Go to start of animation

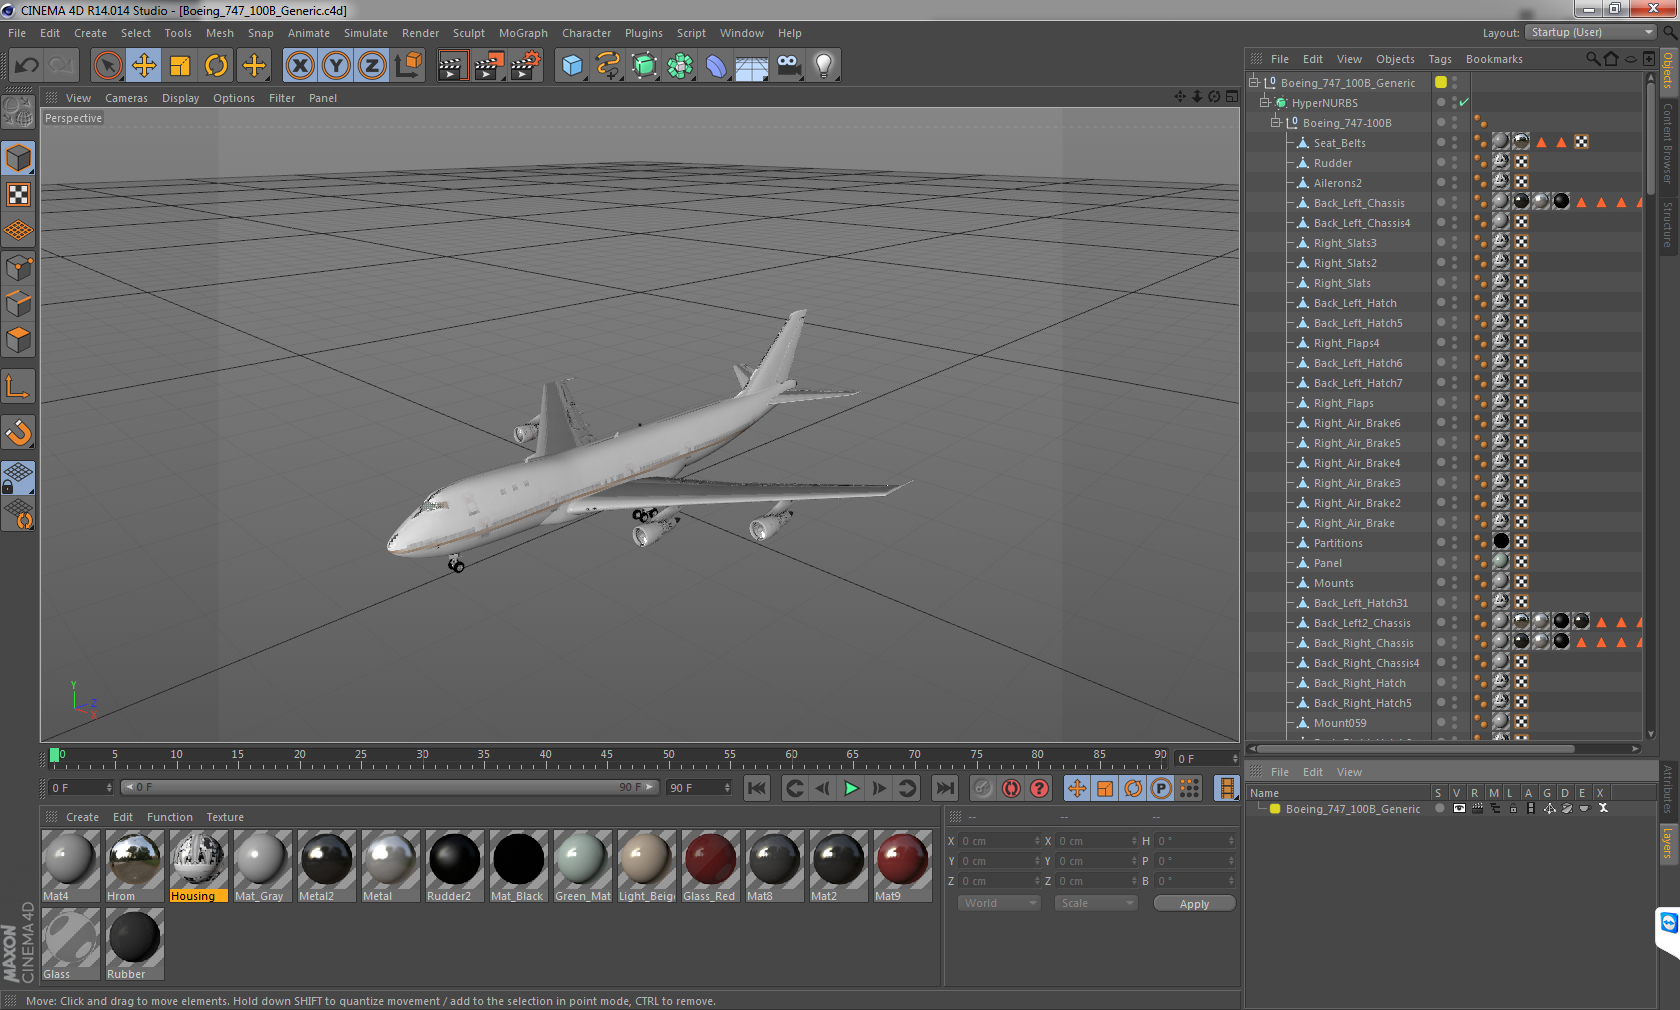pos(757,788)
